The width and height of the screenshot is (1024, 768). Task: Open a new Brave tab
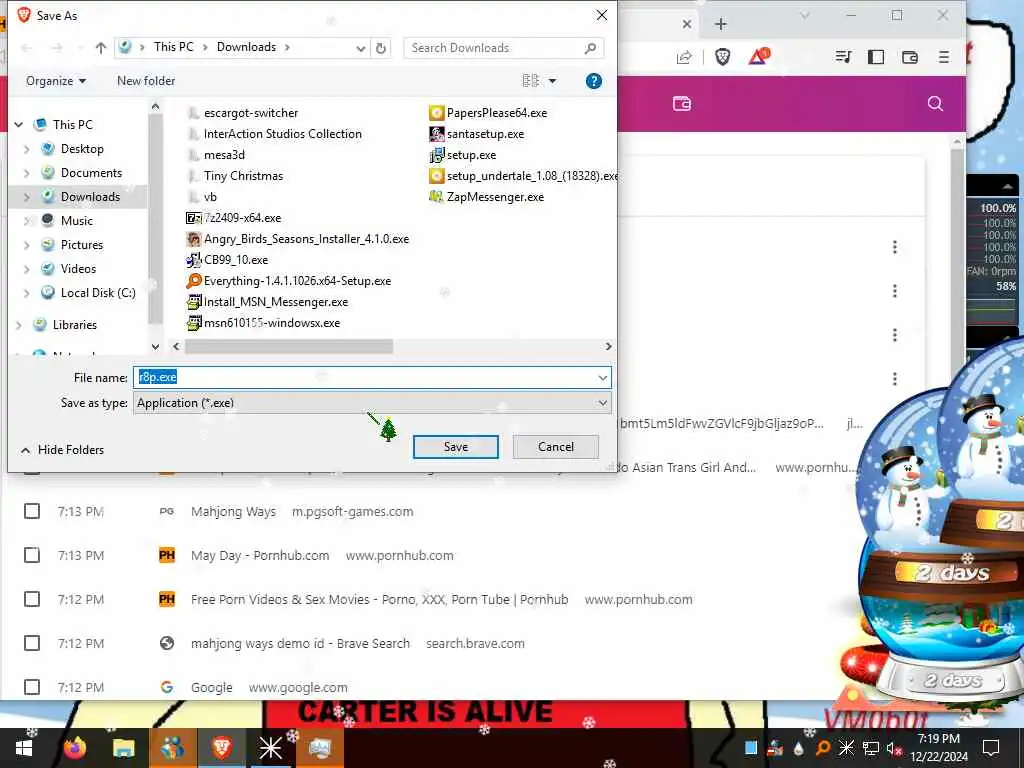coord(720,24)
